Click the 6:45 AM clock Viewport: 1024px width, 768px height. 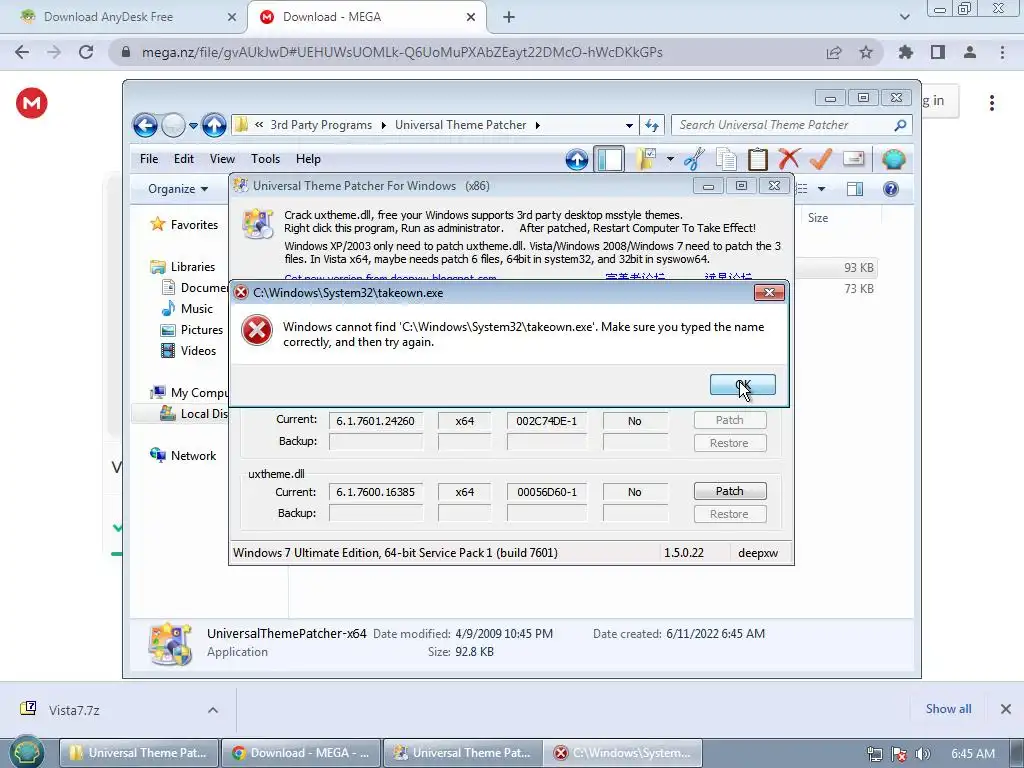tap(973, 754)
